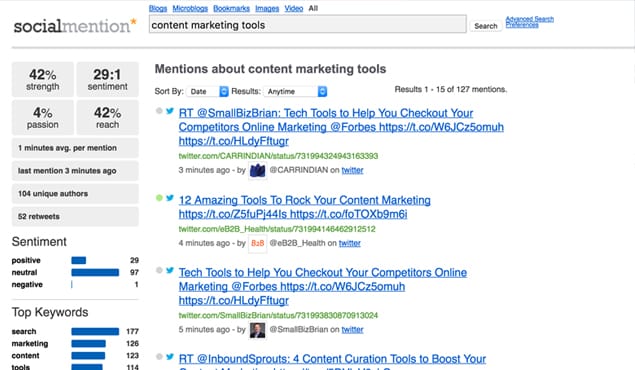Click twitter source link for @eB2B_Health

(349, 243)
